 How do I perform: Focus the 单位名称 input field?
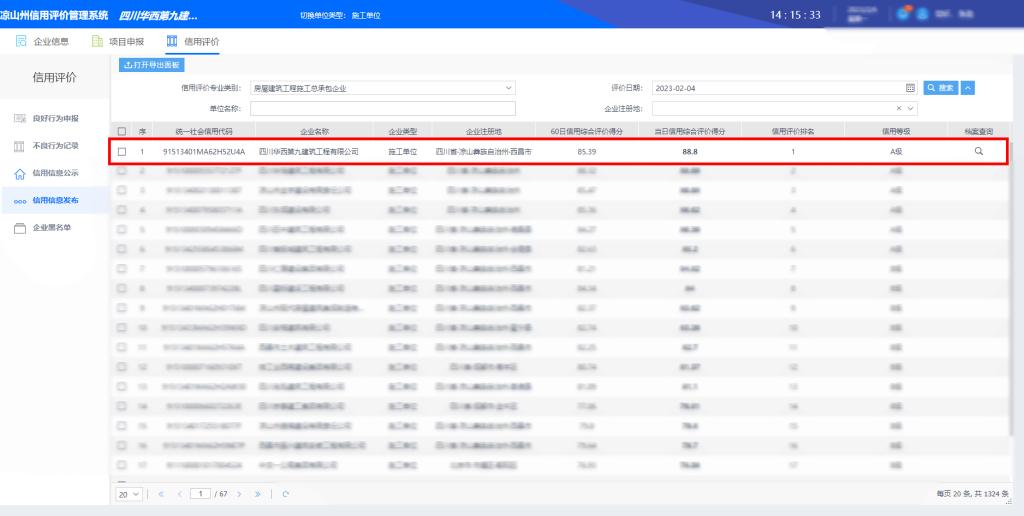(383, 108)
